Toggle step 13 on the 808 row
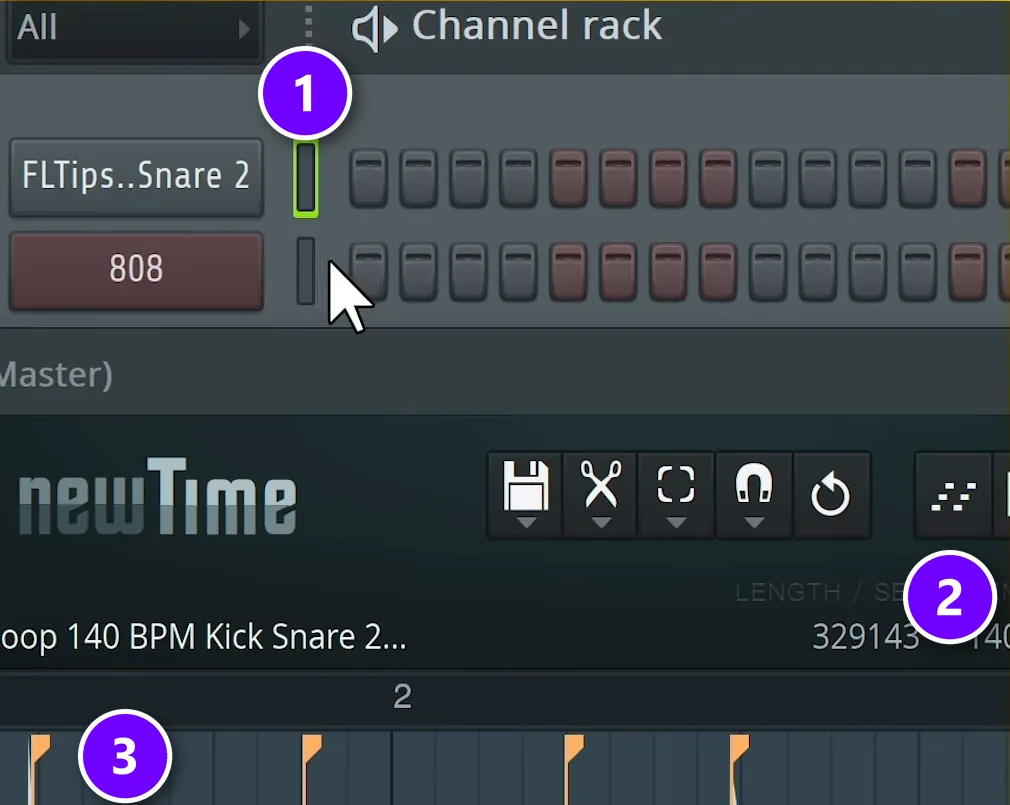The height and width of the screenshot is (805, 1010). [967, 272]
